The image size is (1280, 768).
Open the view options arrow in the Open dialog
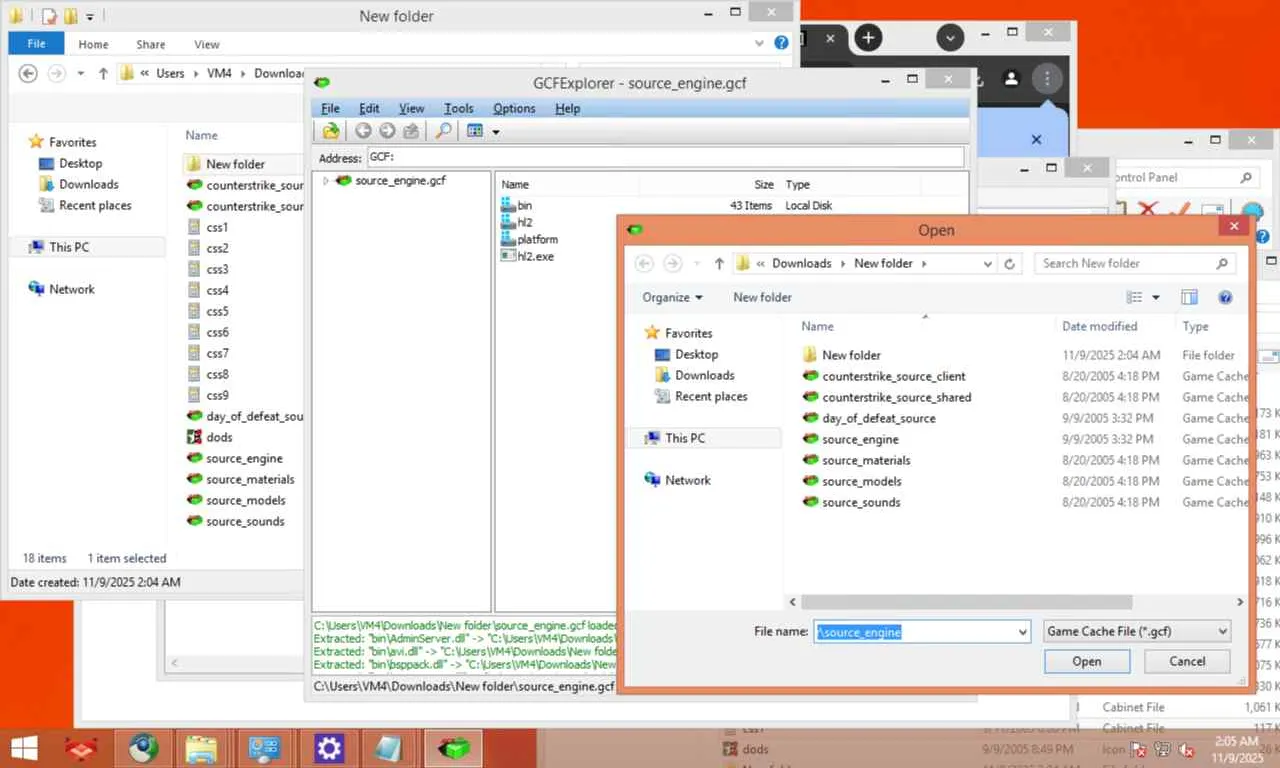tap(1156, 297)
